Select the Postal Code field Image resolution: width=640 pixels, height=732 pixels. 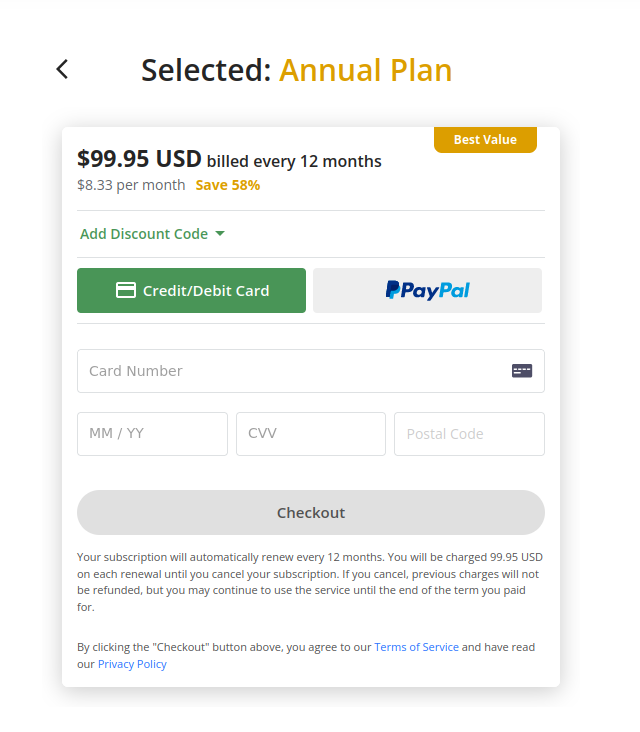469,434
